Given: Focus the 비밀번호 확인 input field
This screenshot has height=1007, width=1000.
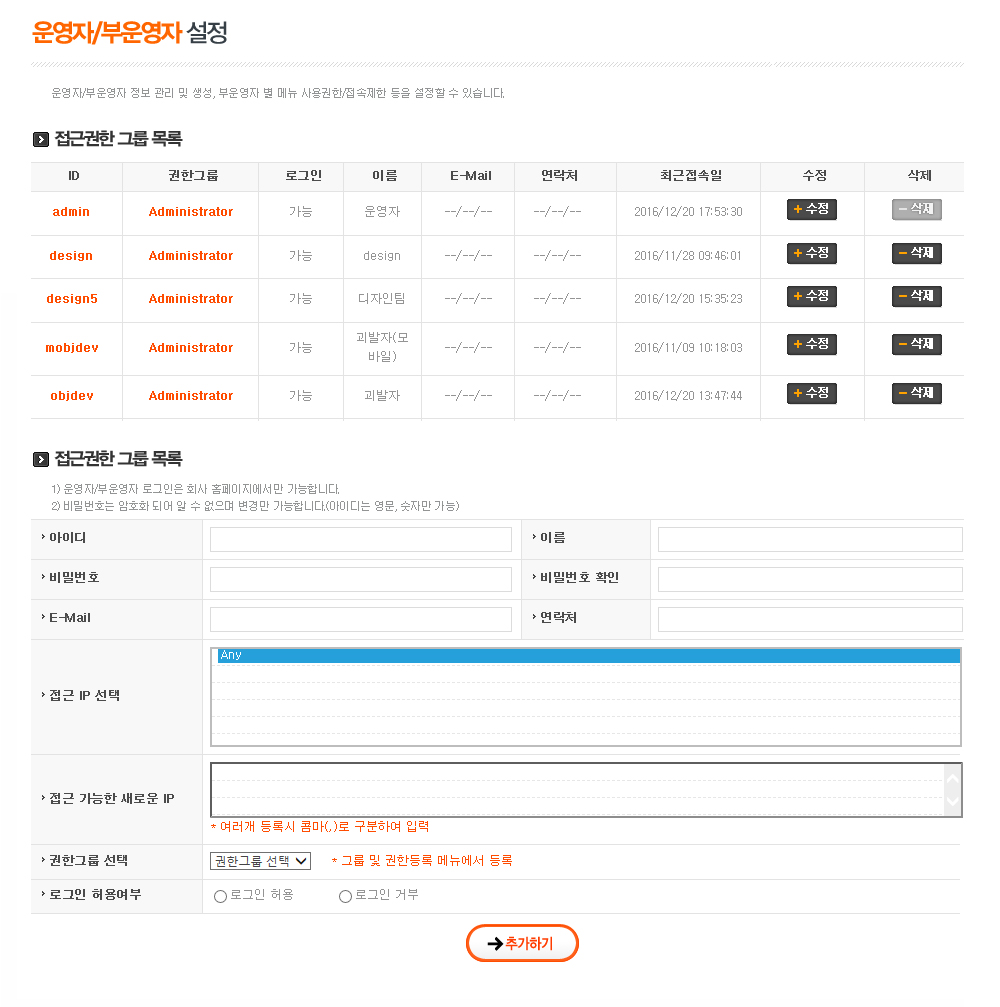Looking at the screenshot, I should pyautogui.click(x=809, y=580).
